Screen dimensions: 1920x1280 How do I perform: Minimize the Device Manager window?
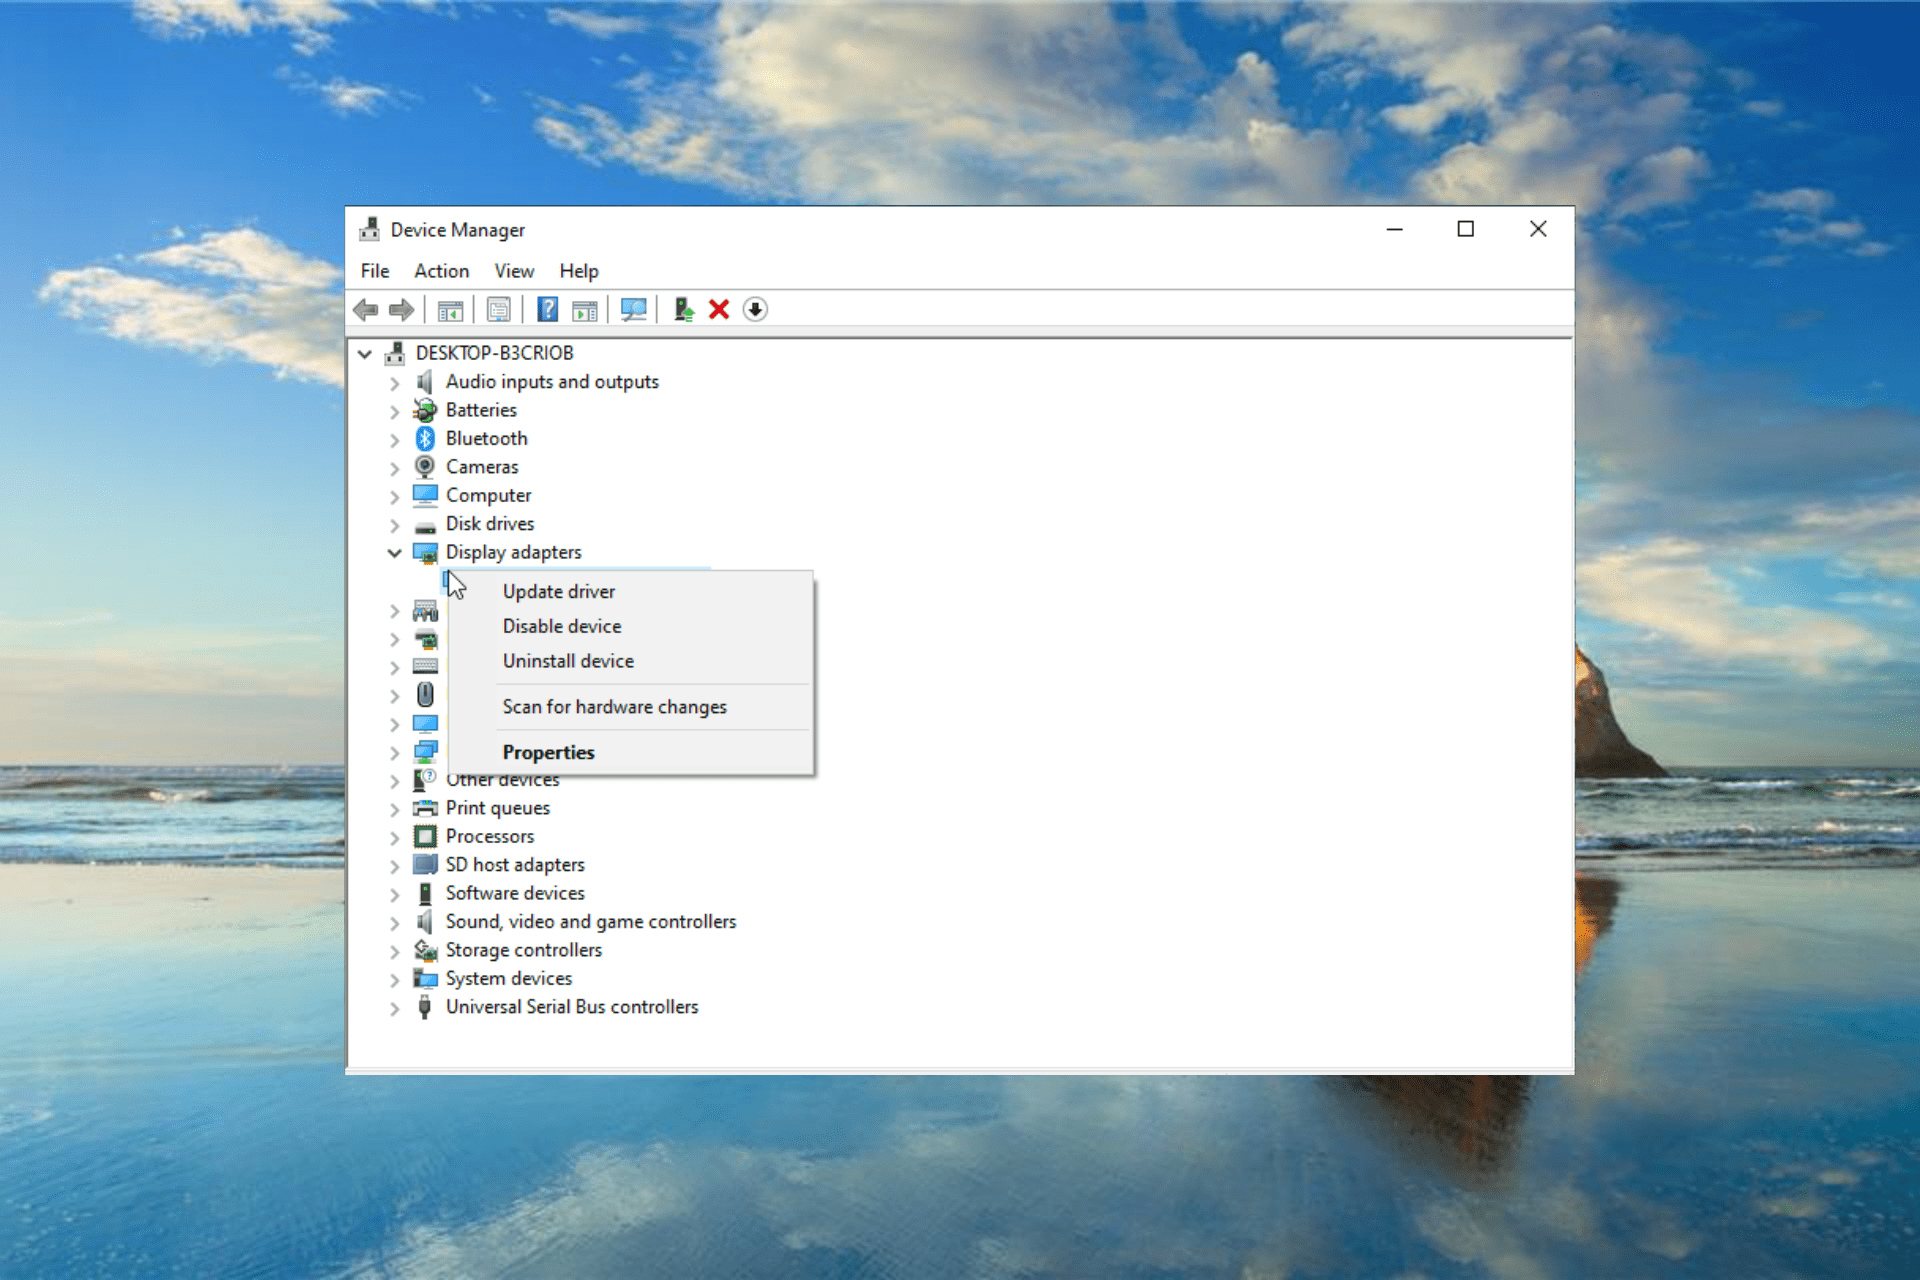click(x=1394, y=230)
